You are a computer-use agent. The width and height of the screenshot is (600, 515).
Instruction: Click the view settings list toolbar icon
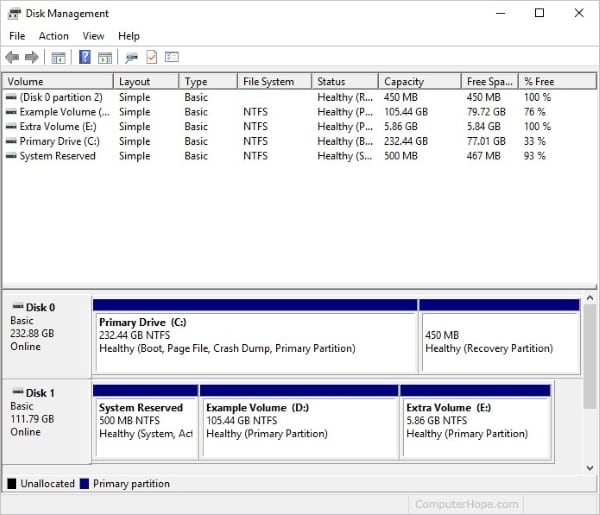coord(172,57)
